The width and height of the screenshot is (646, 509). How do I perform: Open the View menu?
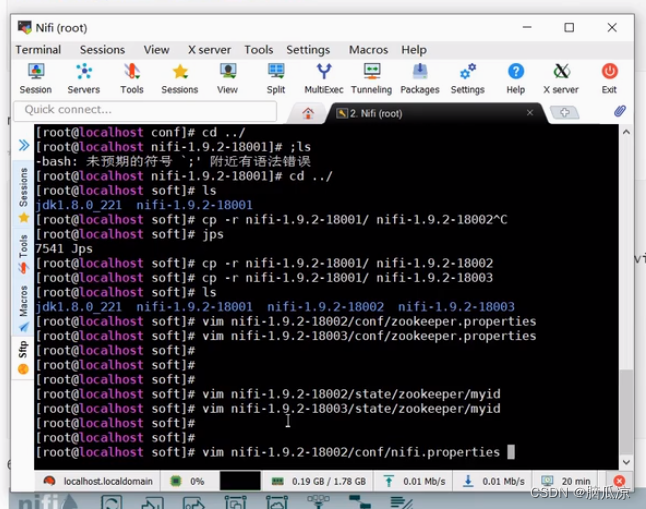tap(156, 50)
